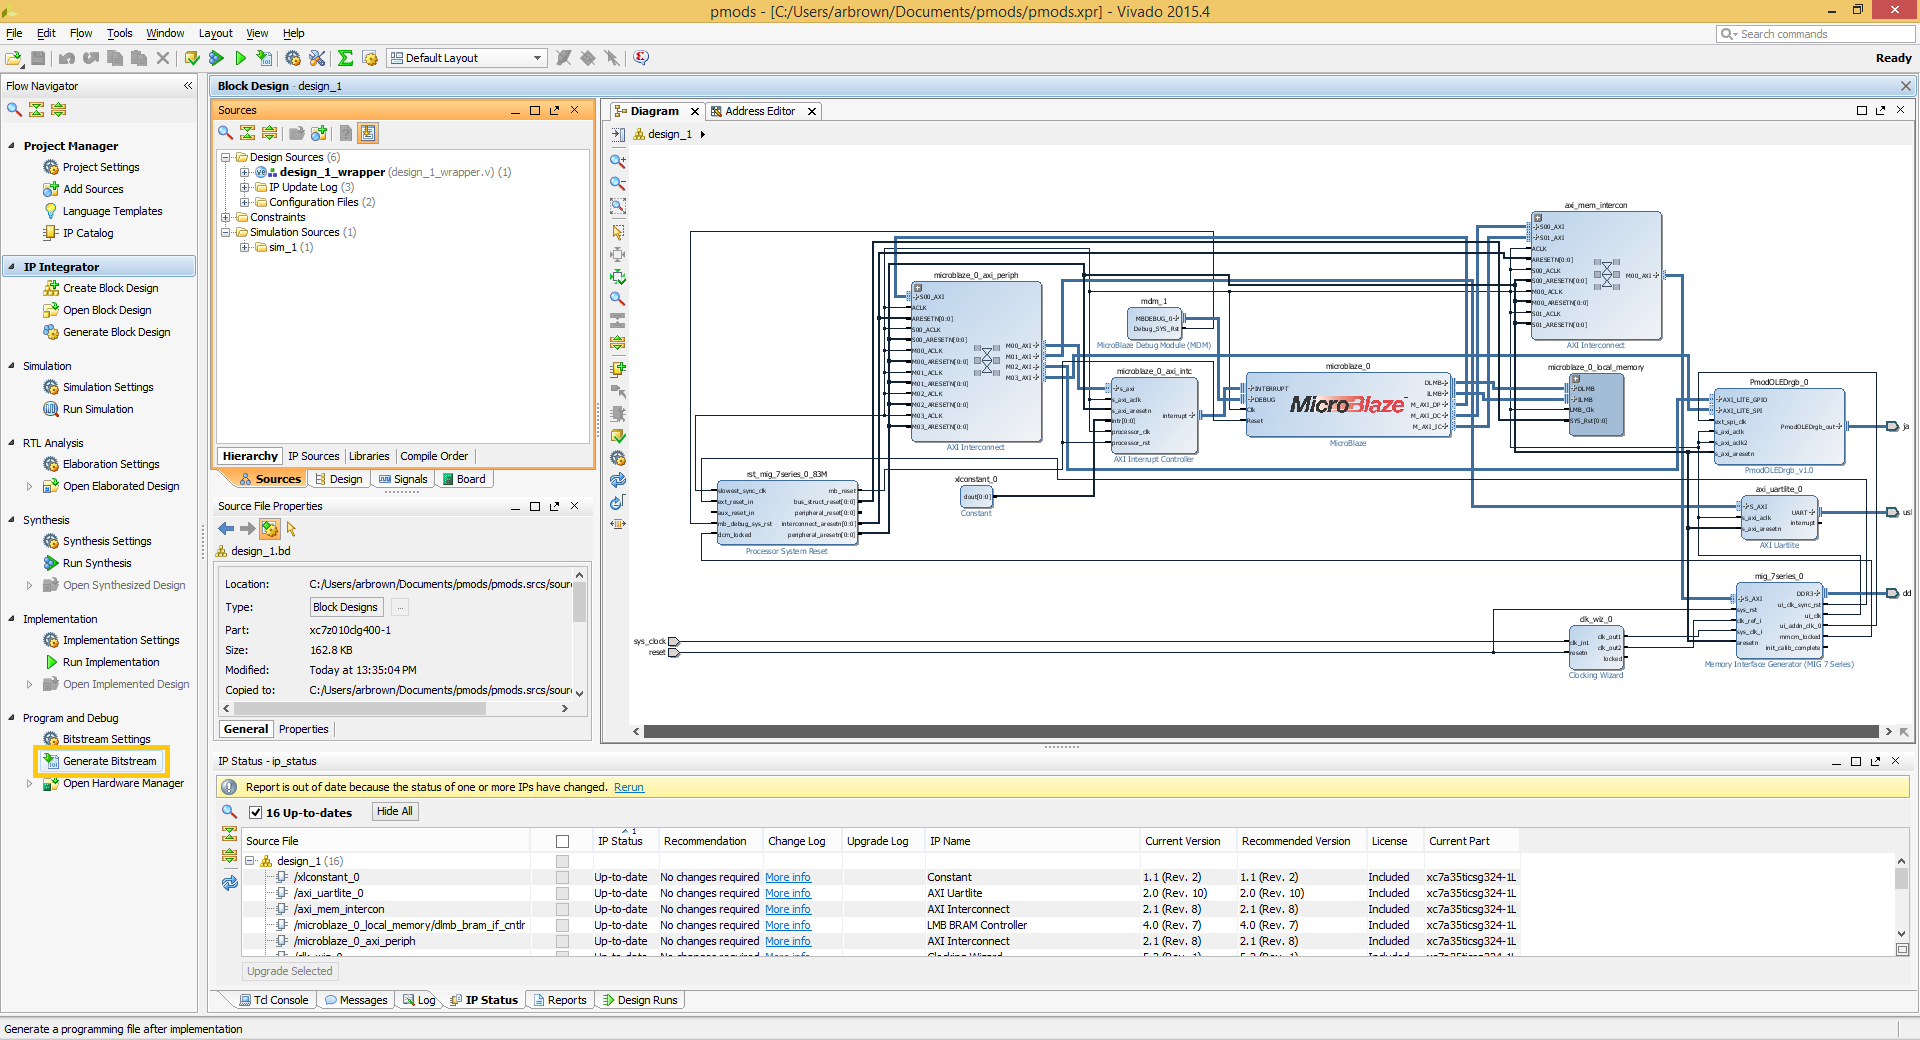This screenshot has height=1040, width=1920.
Task: Zoom out of the block diagram
Action: 618,184
